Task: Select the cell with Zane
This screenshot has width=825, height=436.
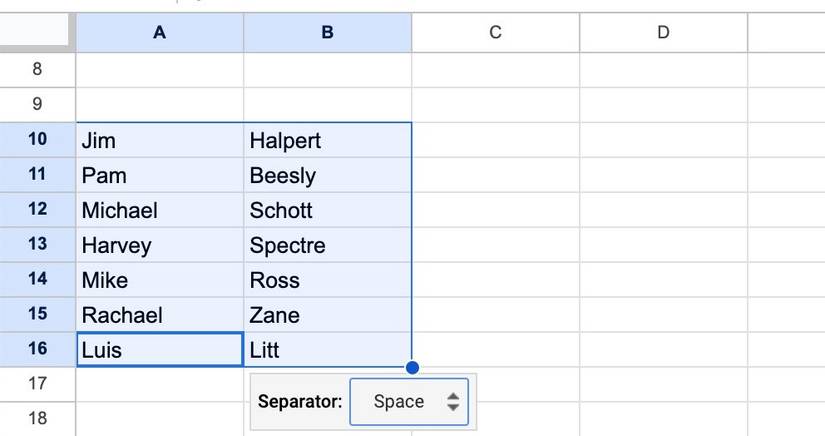Action: click(327, 315)
